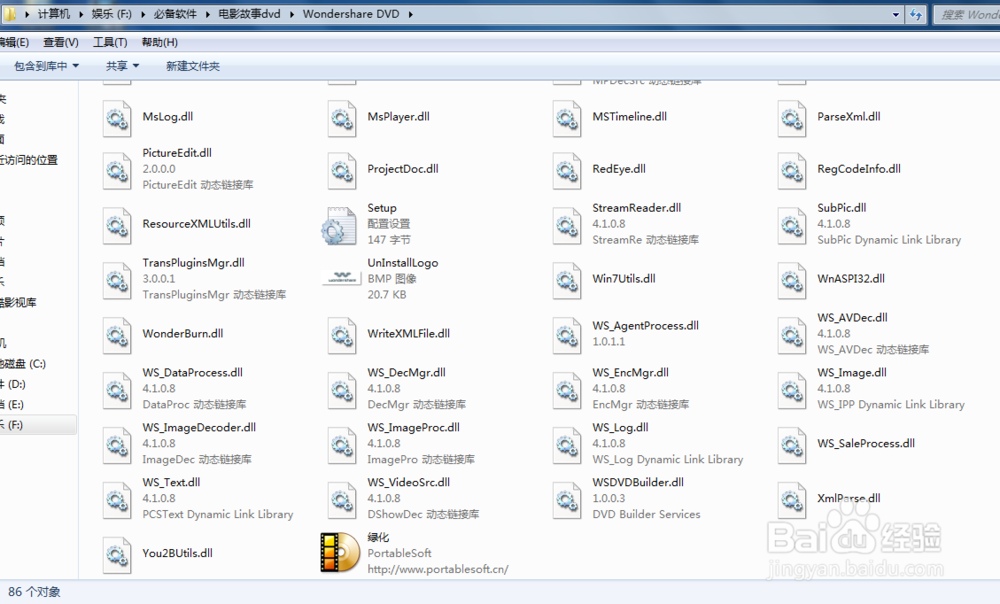Viewport: 1000px width, 604px height.
Task: Click the refresh button beside address bar
Action: (916, 14)
